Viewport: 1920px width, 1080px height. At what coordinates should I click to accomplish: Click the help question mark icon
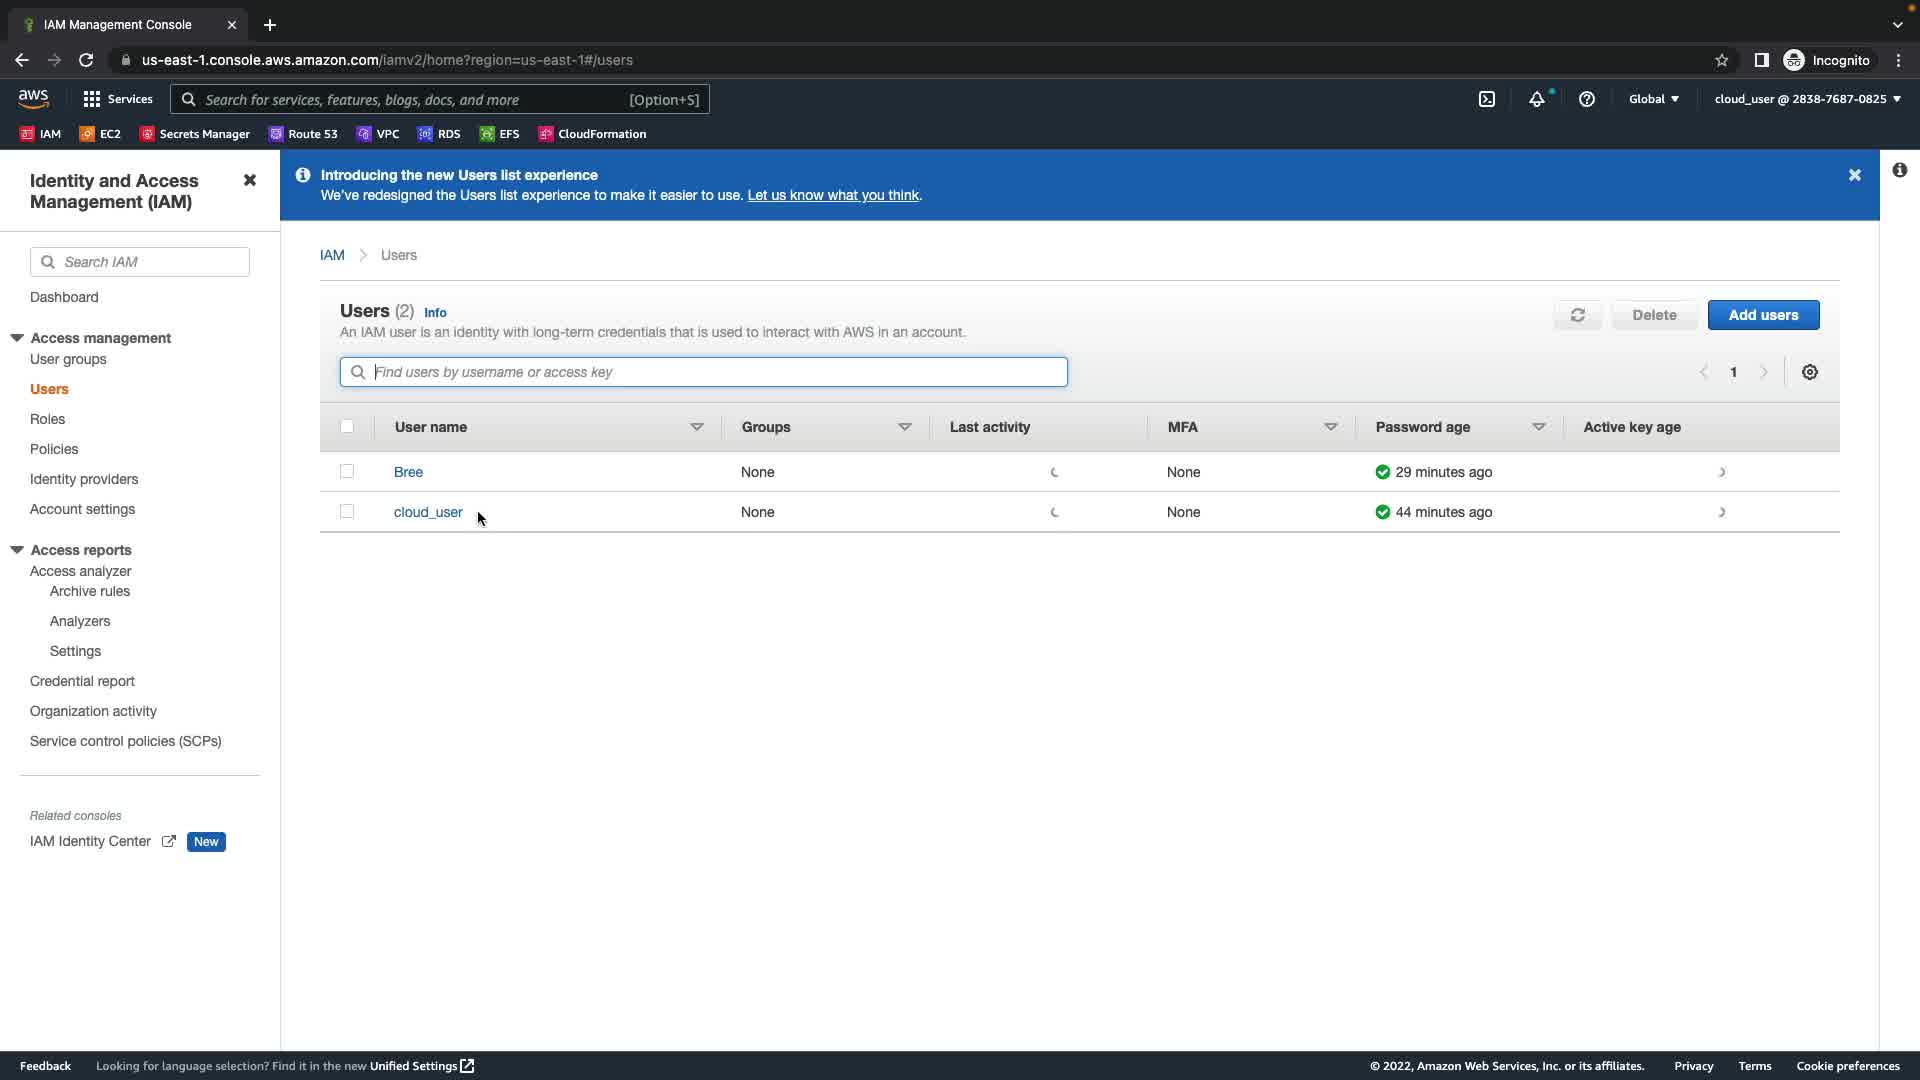[x=1587, y=99]
